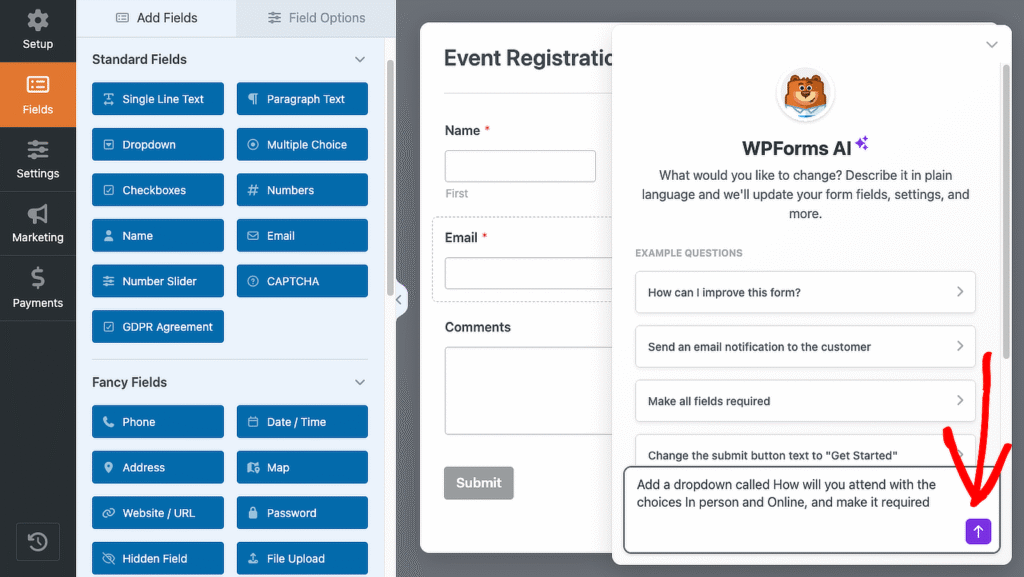1024x577 pixels.
Task: Click the Event Registration form title
Action: (x=528, y=58)
